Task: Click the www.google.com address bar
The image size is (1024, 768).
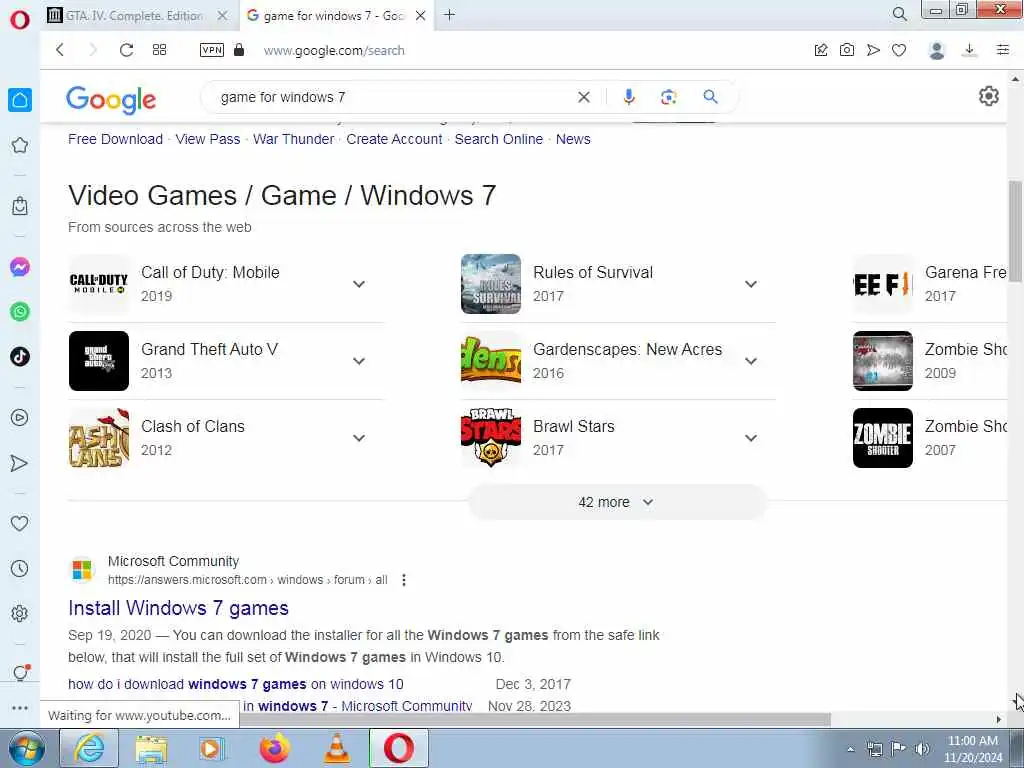Action: pyautogui.click(x=334, y=50)
